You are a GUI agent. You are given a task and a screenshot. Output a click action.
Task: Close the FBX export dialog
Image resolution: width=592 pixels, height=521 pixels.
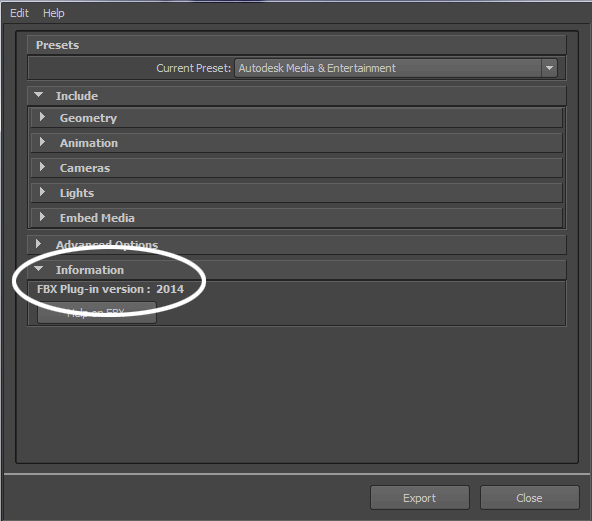point(529,498)
